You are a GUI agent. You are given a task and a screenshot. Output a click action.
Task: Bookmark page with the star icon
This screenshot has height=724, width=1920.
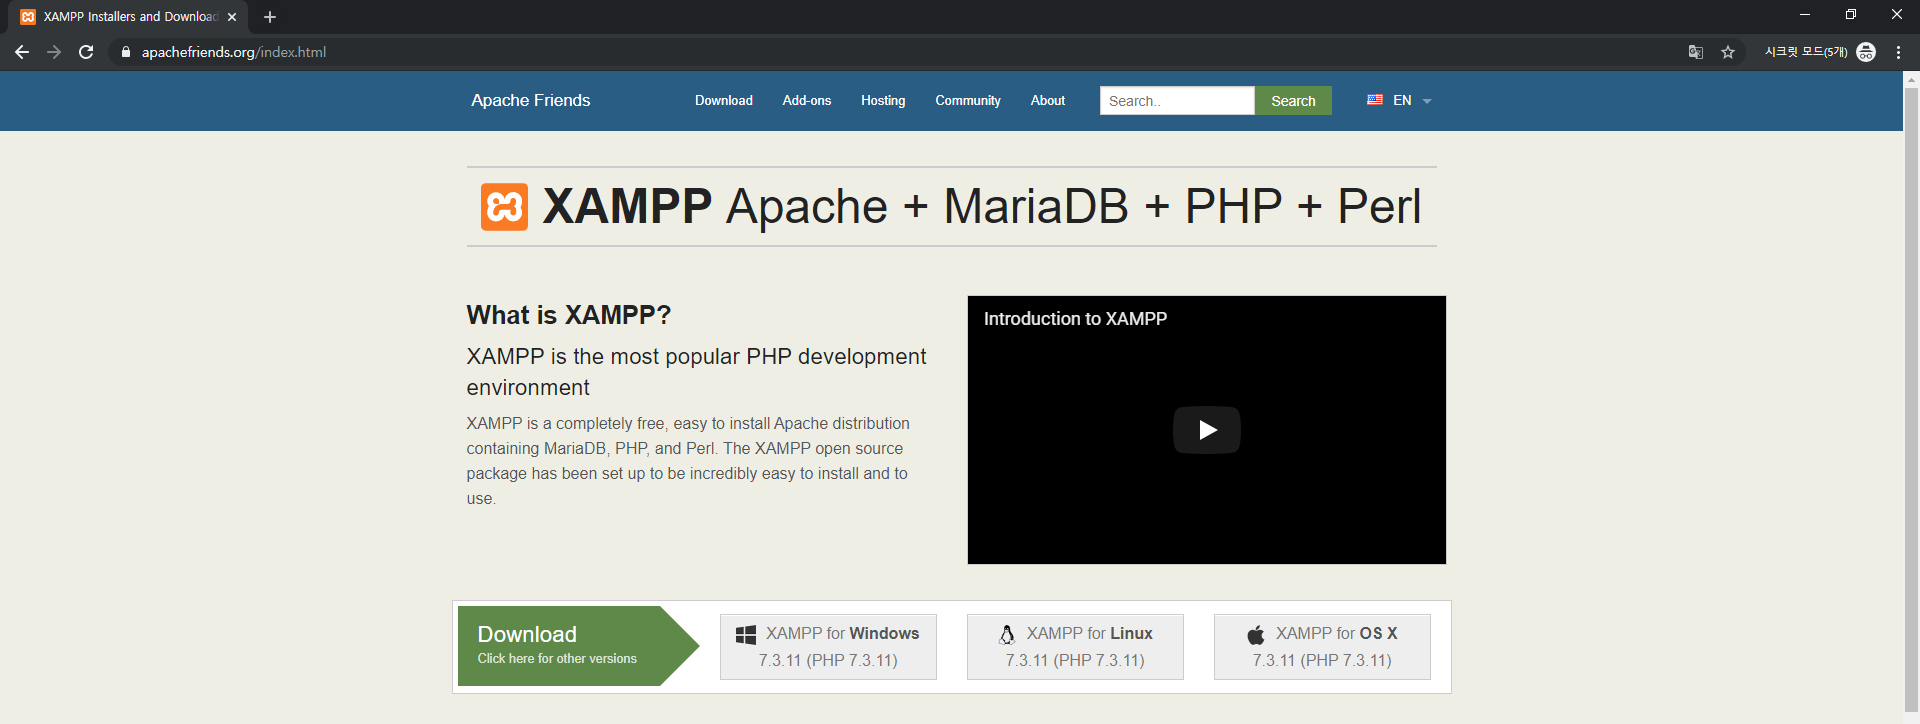tap(1728, 52)
